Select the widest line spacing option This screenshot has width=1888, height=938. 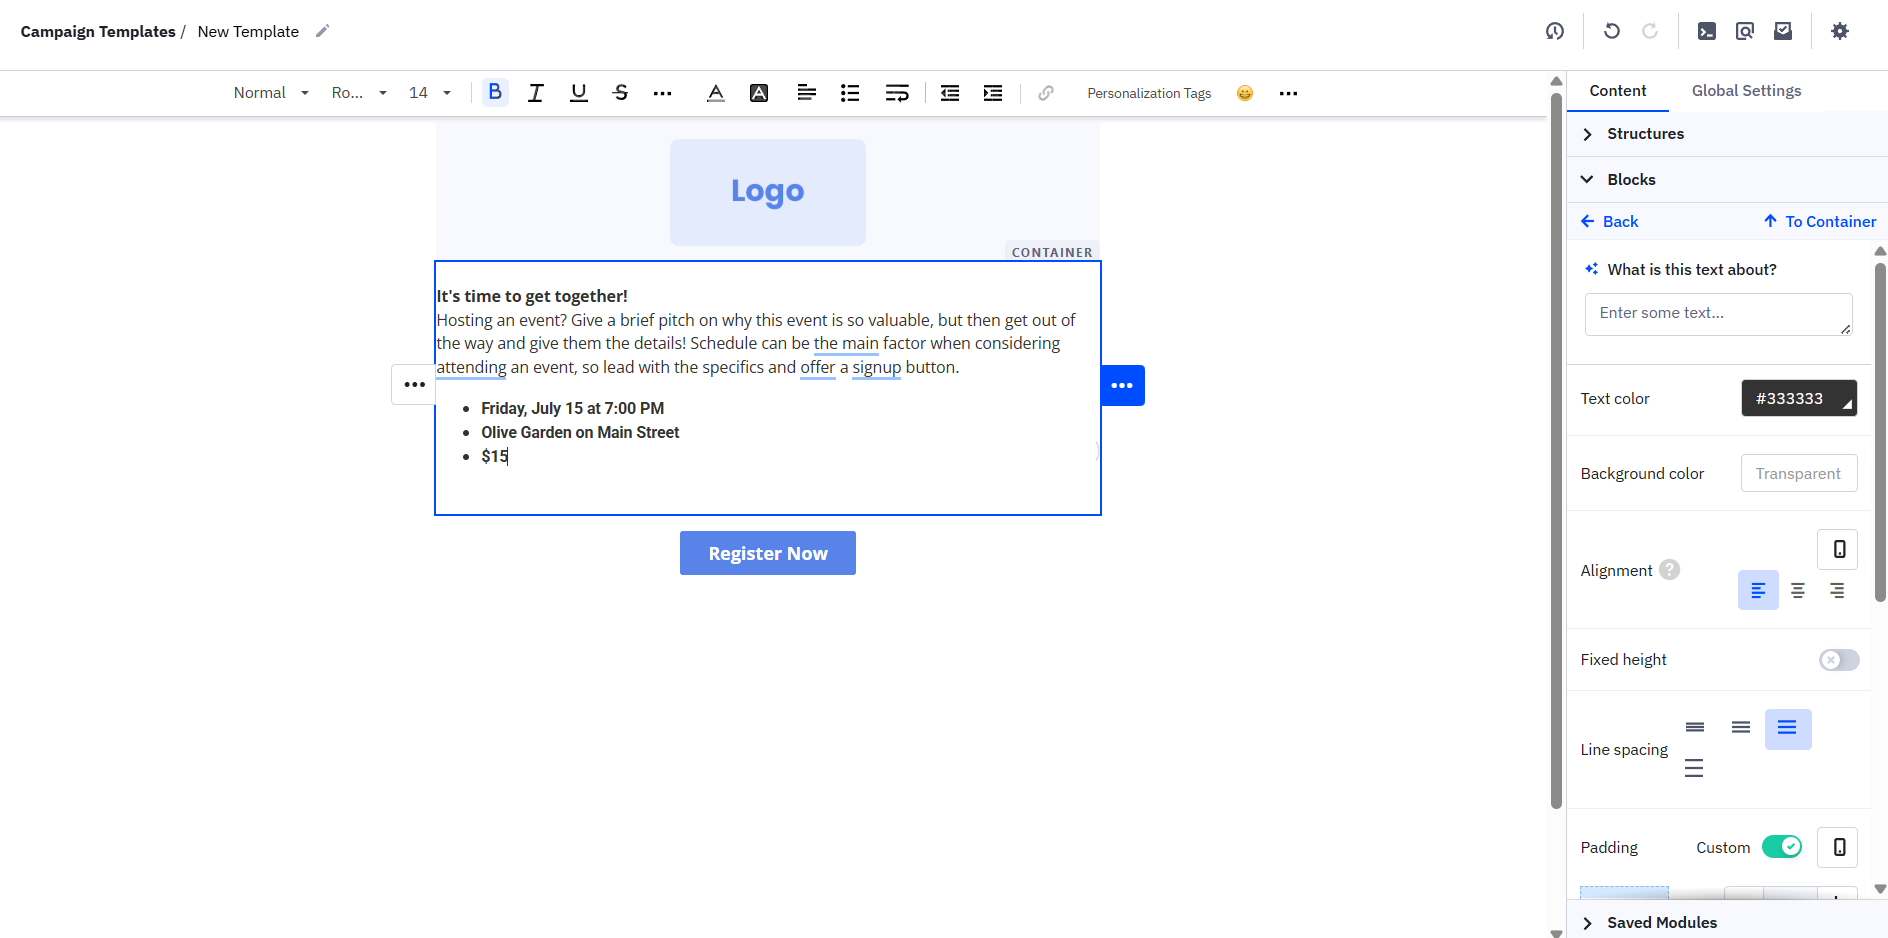click(x=1694, y=768)
